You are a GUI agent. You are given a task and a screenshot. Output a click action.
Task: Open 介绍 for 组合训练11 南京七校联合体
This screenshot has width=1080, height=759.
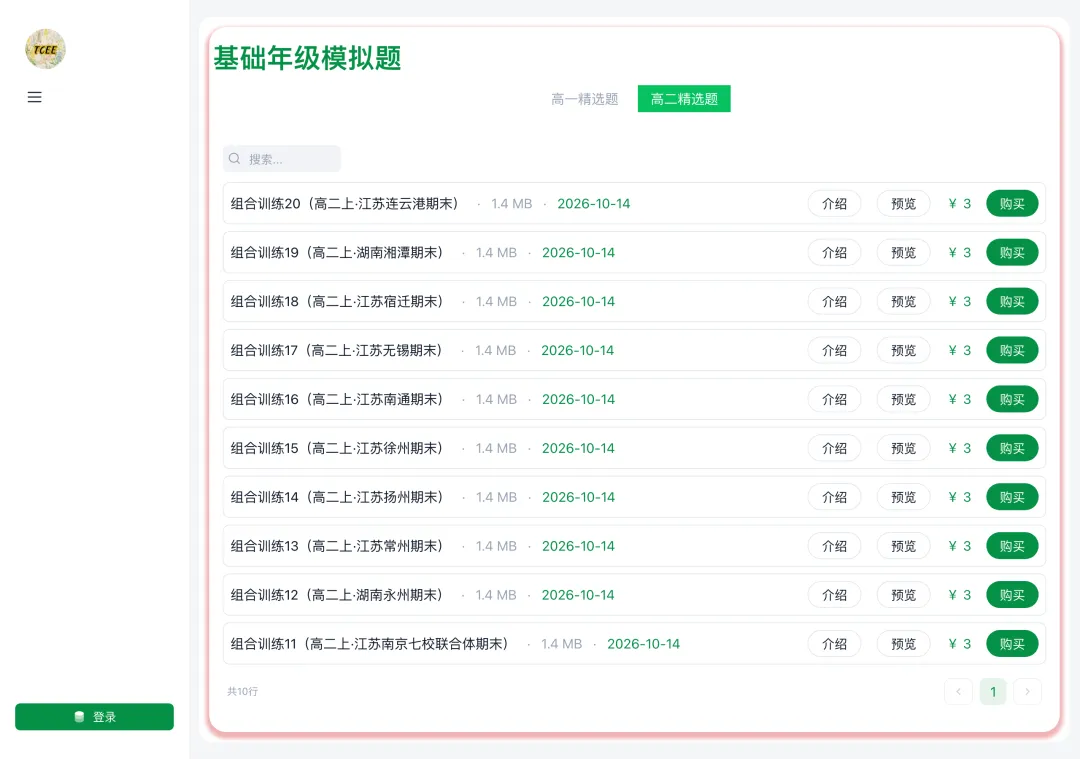834,643
